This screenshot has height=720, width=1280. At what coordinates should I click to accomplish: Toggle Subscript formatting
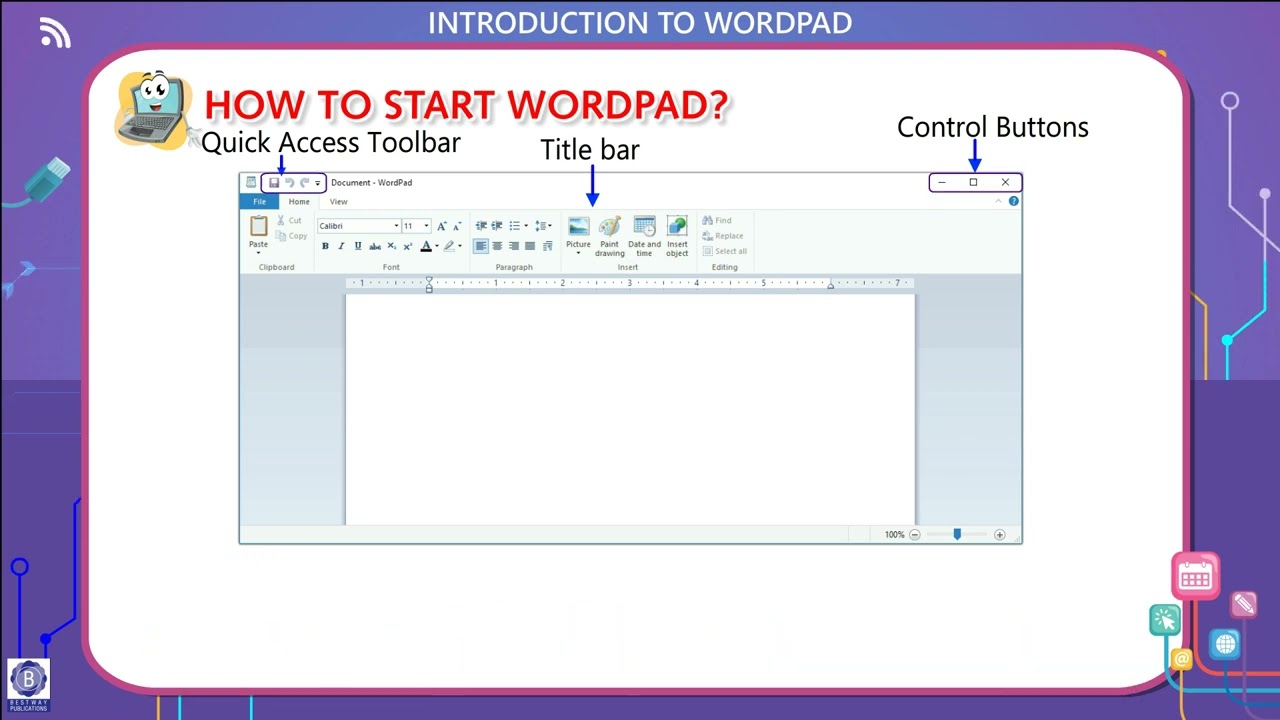tap(392, 246)
